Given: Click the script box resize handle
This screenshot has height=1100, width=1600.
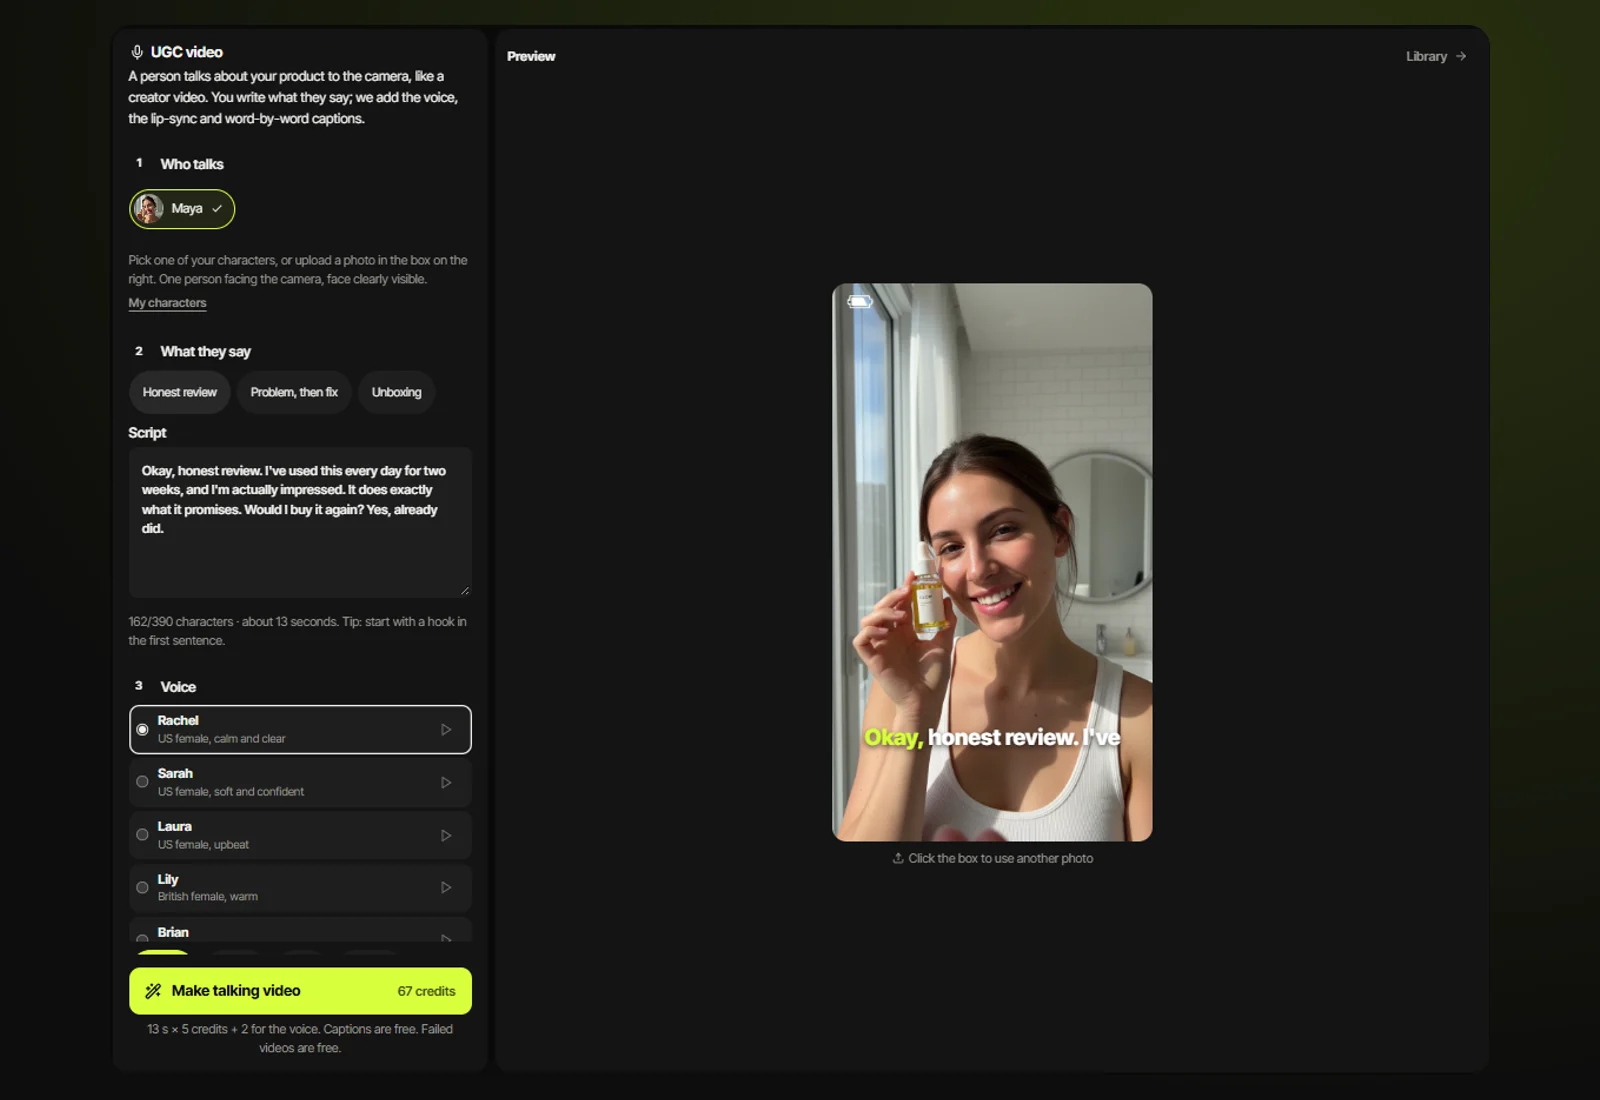Looking at the screenshot, I should [x=465, y=591].
